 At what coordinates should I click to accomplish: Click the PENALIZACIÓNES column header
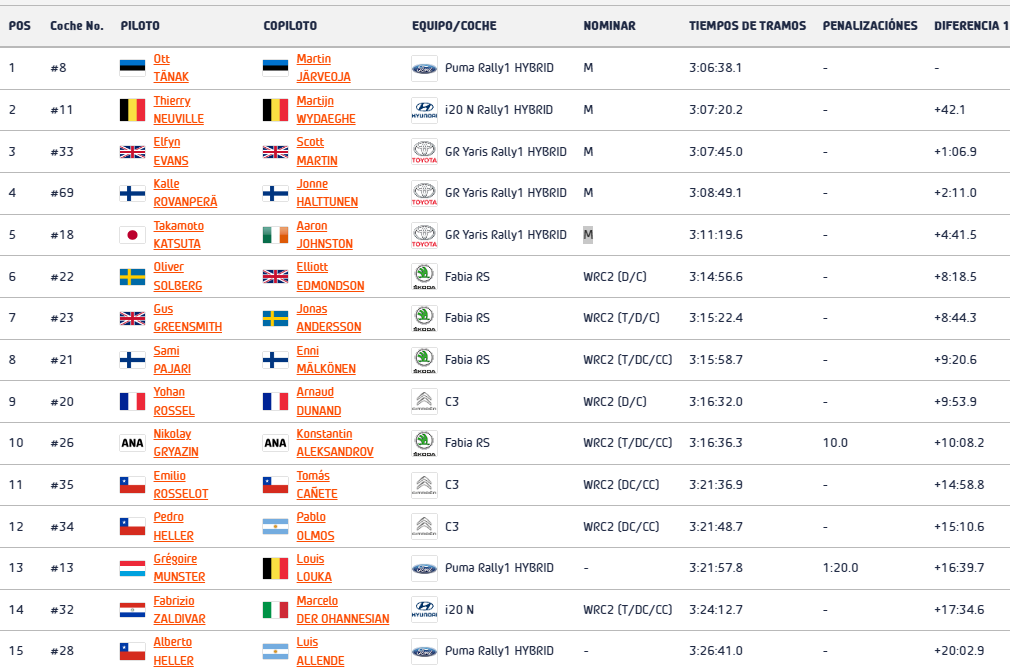pyautogui.click(x=870, y=26)
